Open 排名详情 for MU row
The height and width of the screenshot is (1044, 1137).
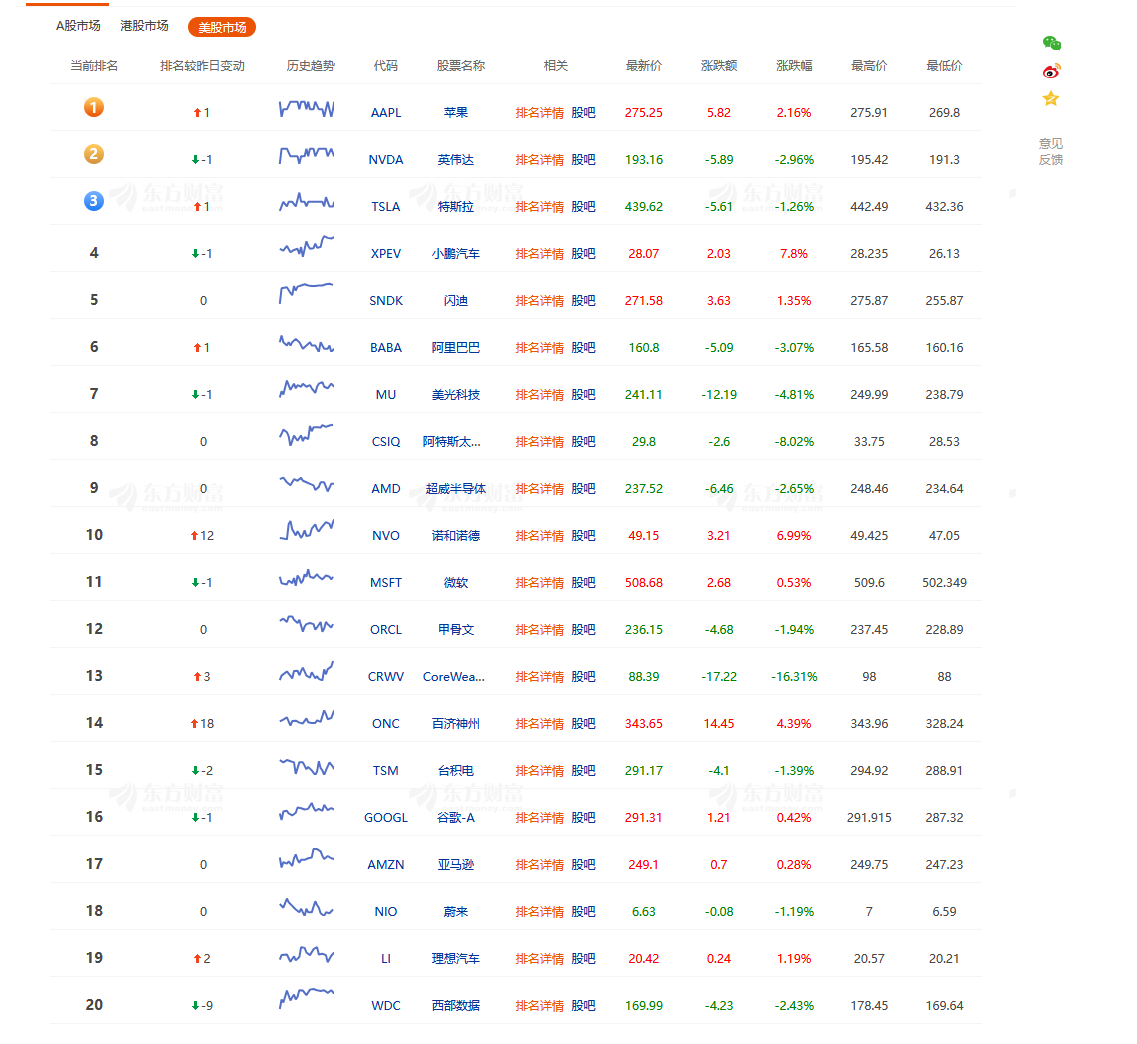[x=539, y=395]
